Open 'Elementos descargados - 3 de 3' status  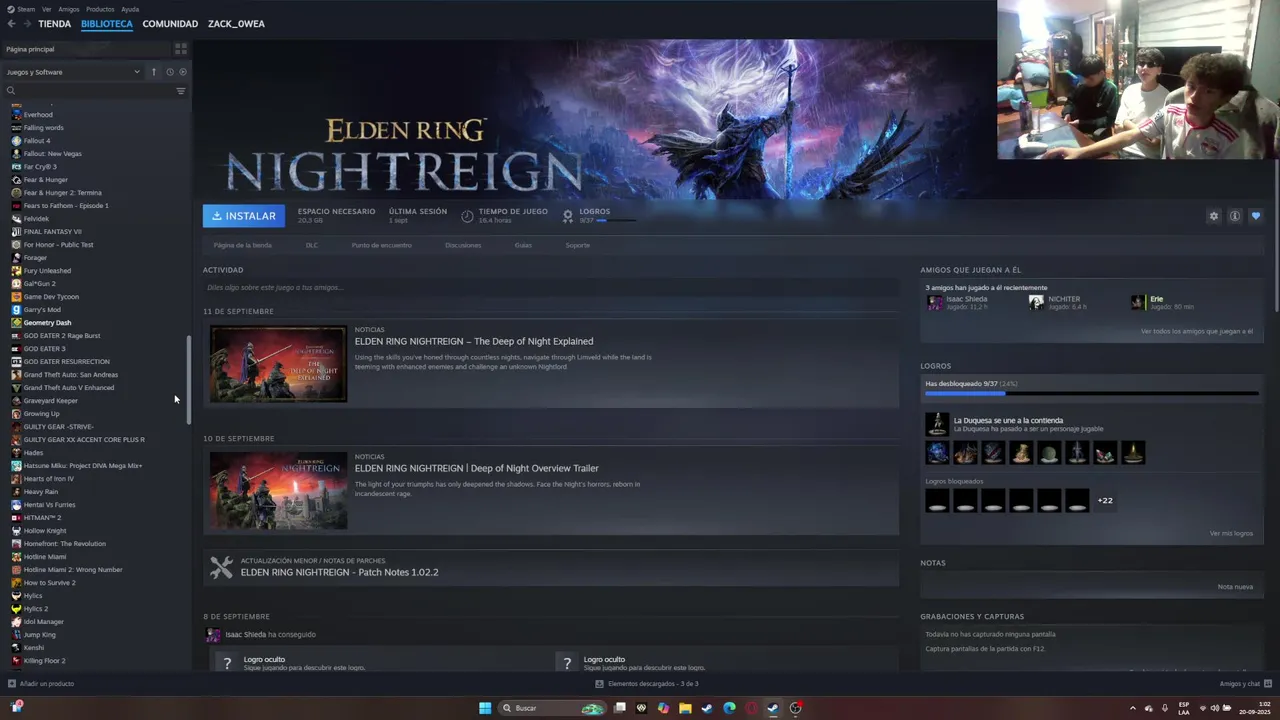click(646, 684)
